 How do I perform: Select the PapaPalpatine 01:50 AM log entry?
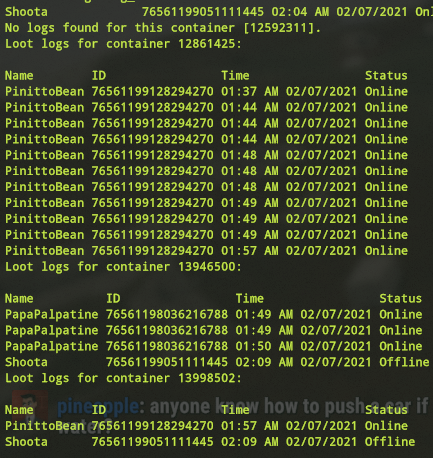click(x=214, y=346)
